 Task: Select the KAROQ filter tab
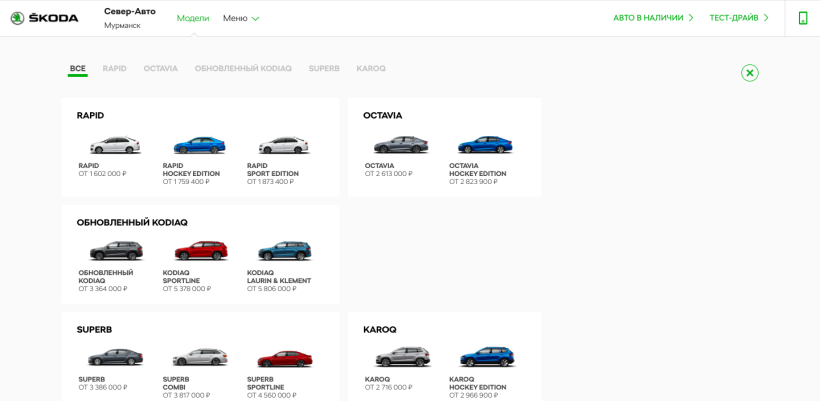[x=371, y=68]
